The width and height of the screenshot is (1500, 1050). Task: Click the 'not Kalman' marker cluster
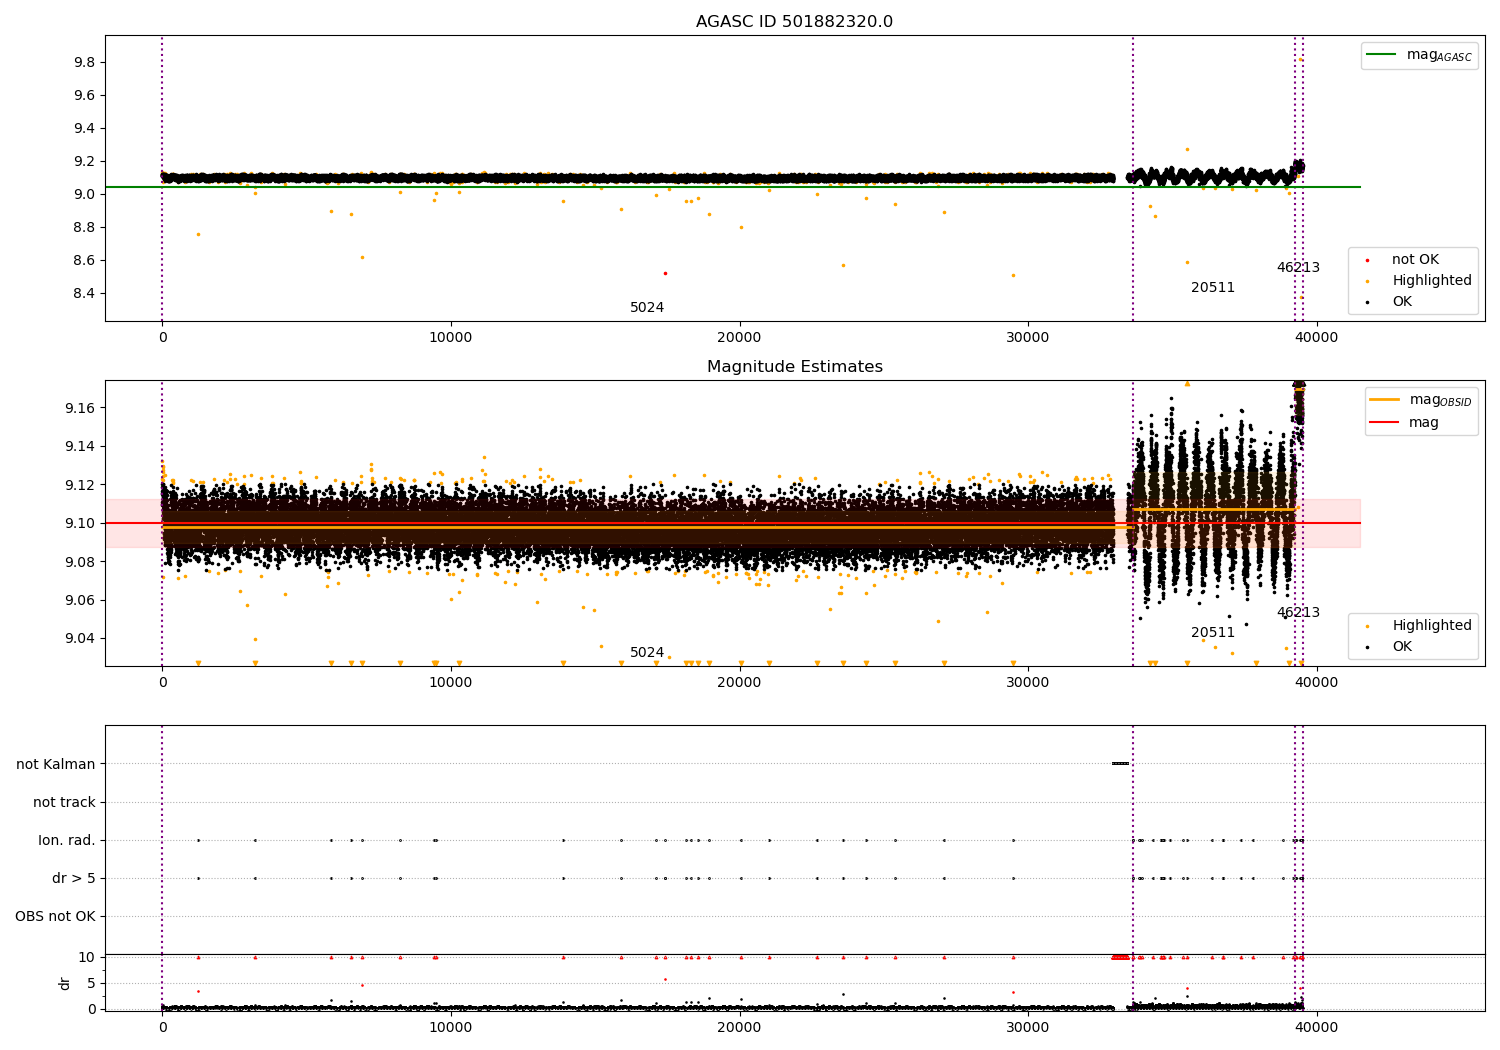pos(1121,764)
